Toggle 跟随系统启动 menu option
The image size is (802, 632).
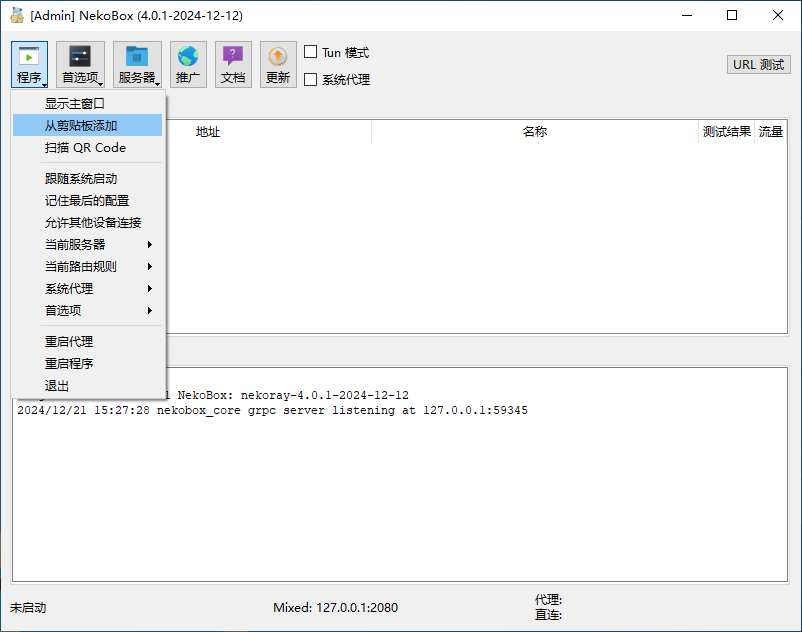pyautogui.click(x=87, y=178)
